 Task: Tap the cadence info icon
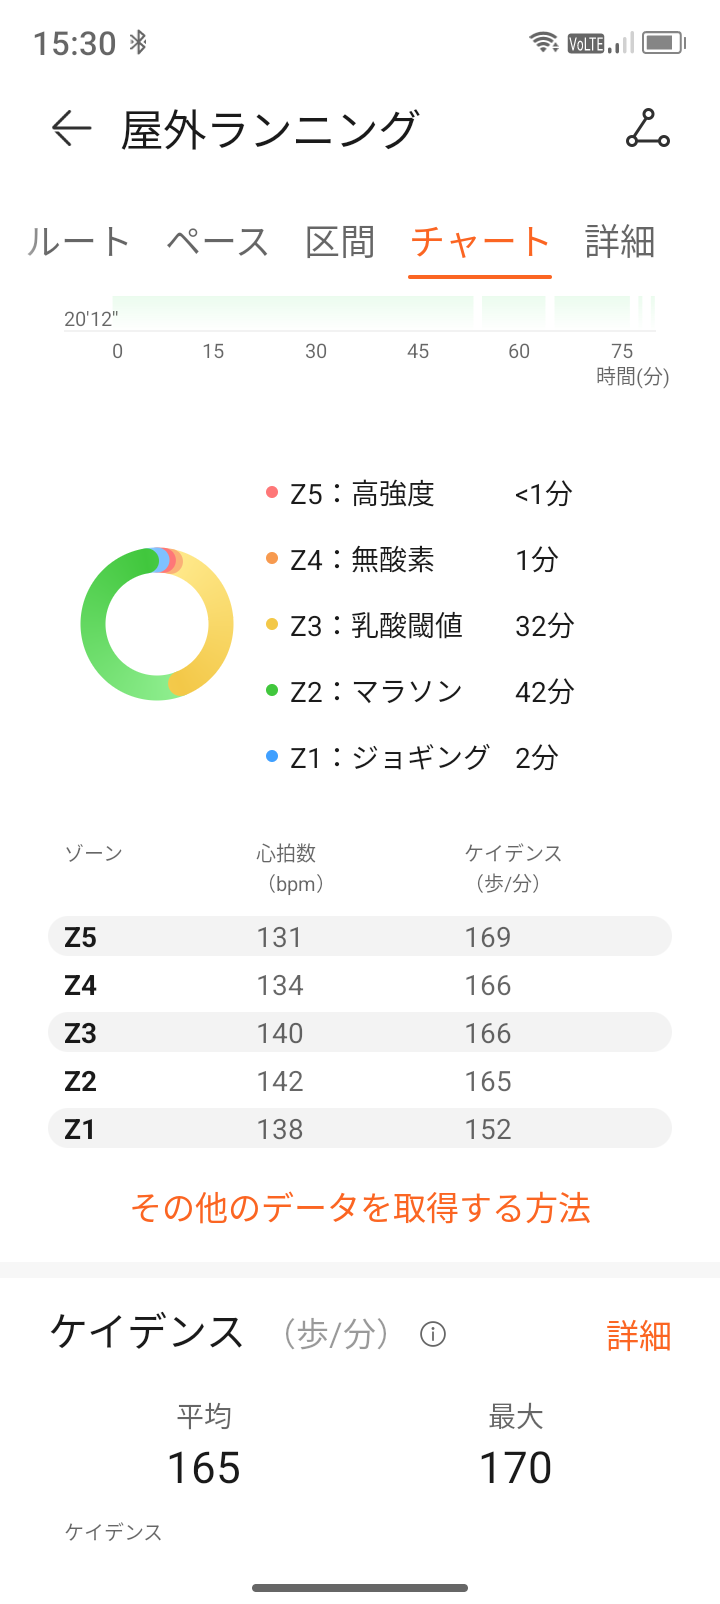[433, 1334]
